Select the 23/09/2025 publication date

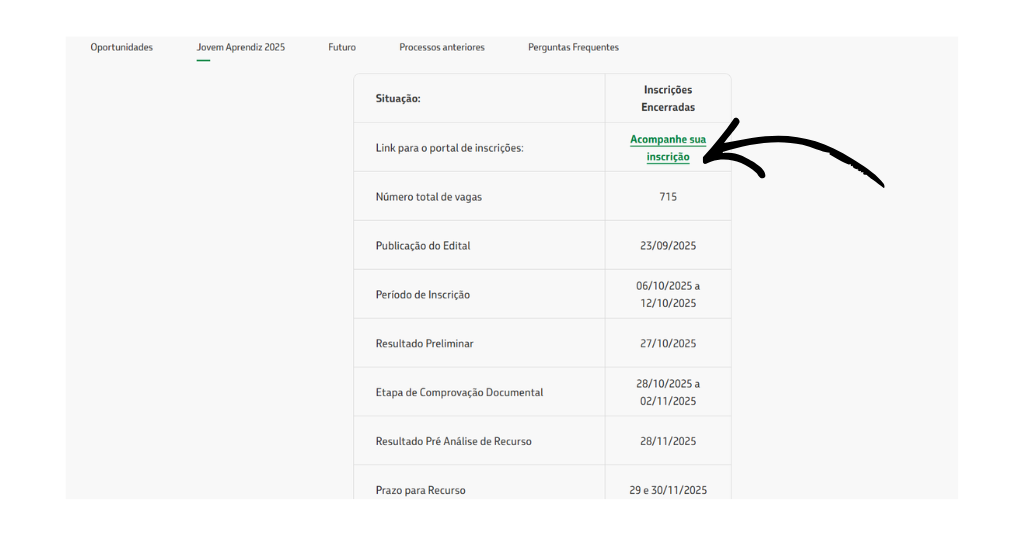(667, 246)
